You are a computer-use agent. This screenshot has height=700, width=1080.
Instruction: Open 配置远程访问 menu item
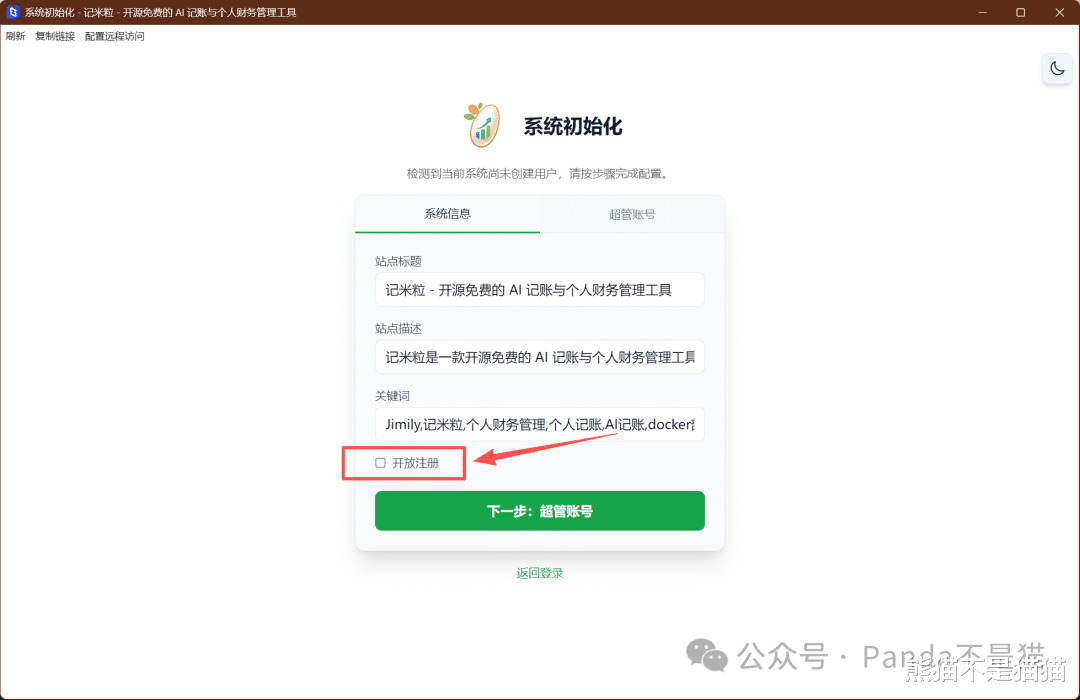coord(114,36)
